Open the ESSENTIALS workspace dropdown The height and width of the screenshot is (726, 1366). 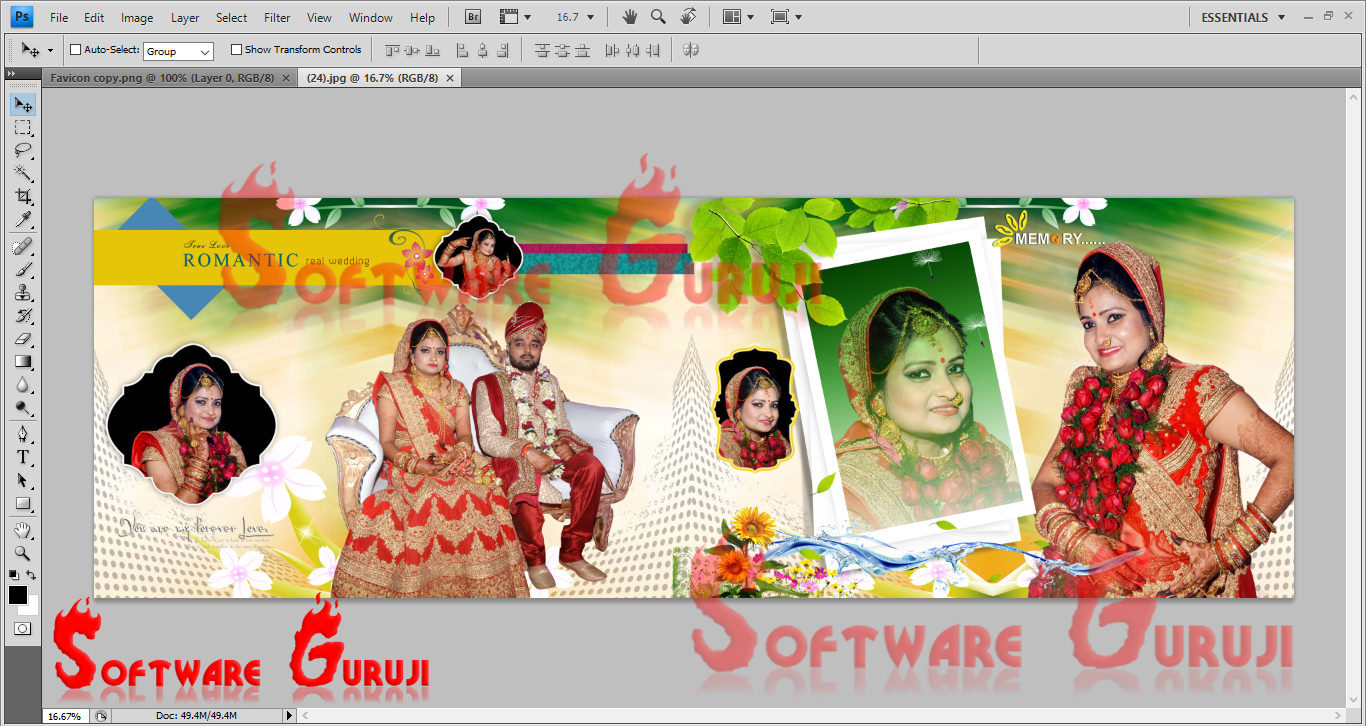(x=1244, y=17)
